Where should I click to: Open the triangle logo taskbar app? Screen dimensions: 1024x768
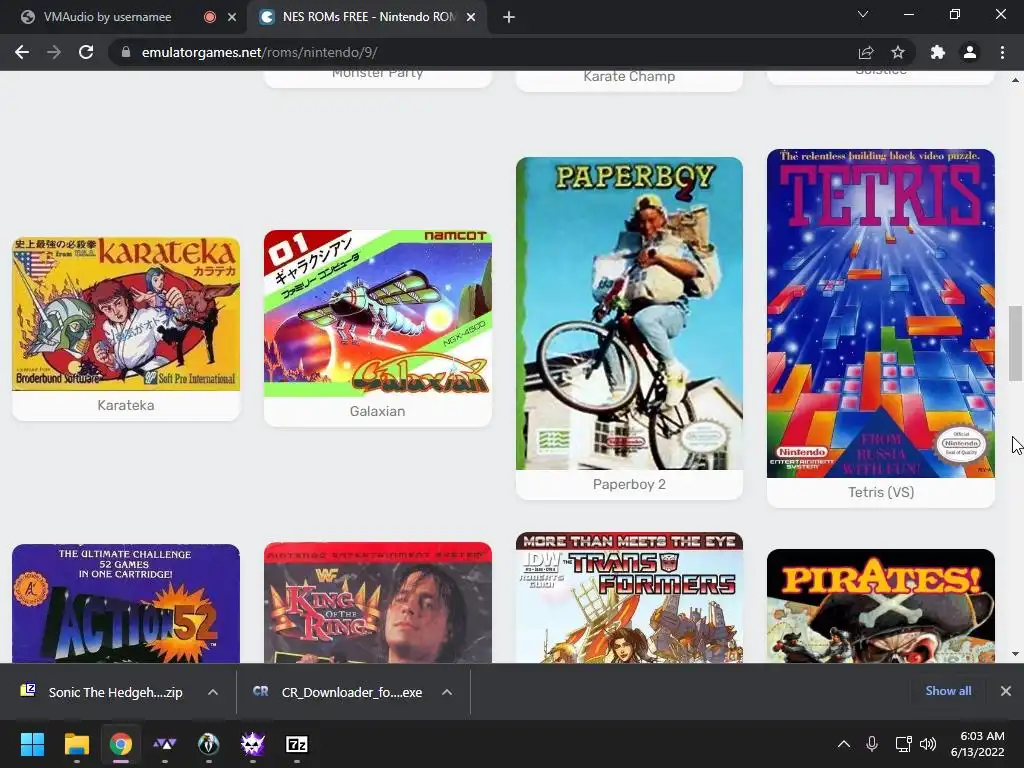pos(165,744)
